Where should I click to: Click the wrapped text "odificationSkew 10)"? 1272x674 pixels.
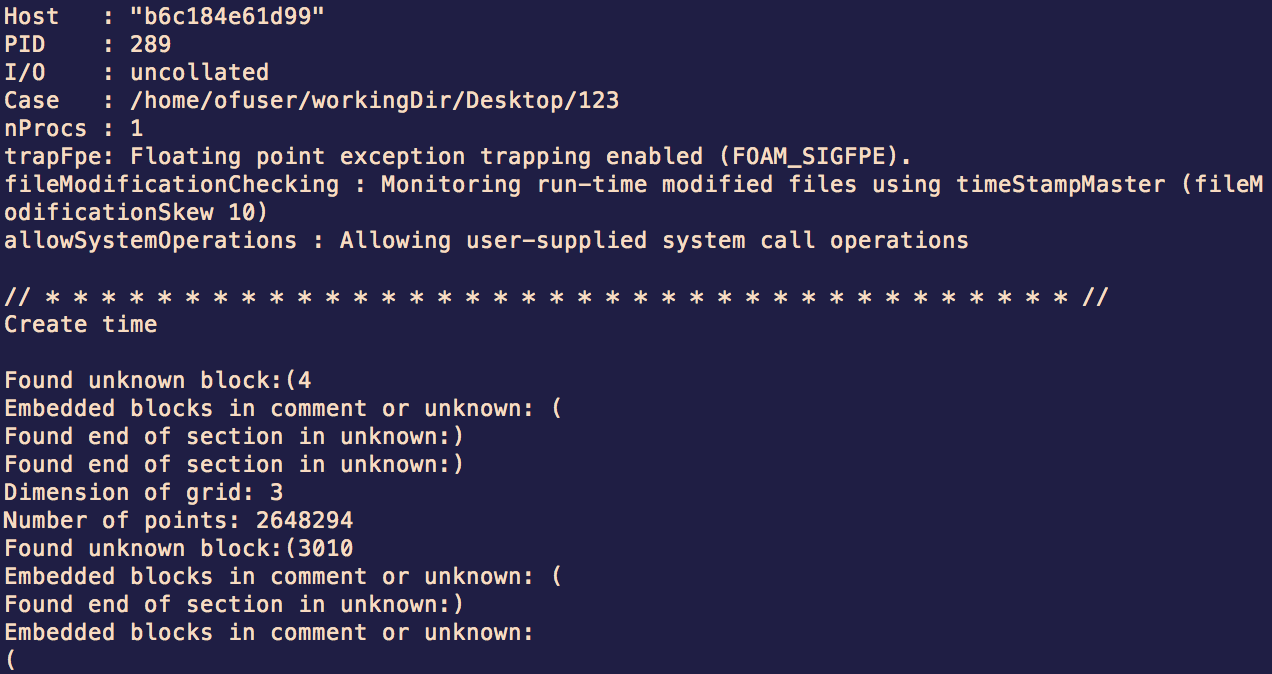coord(136,212)
